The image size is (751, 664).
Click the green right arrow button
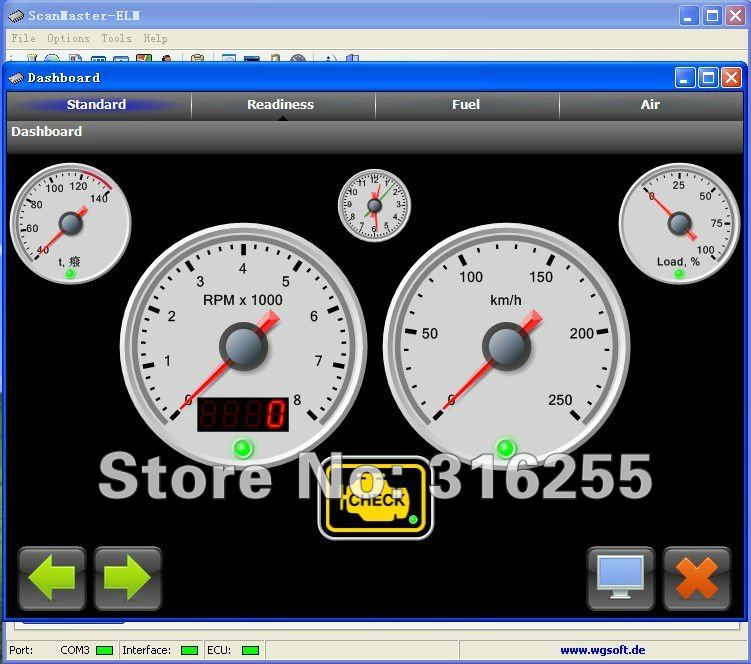128,578
